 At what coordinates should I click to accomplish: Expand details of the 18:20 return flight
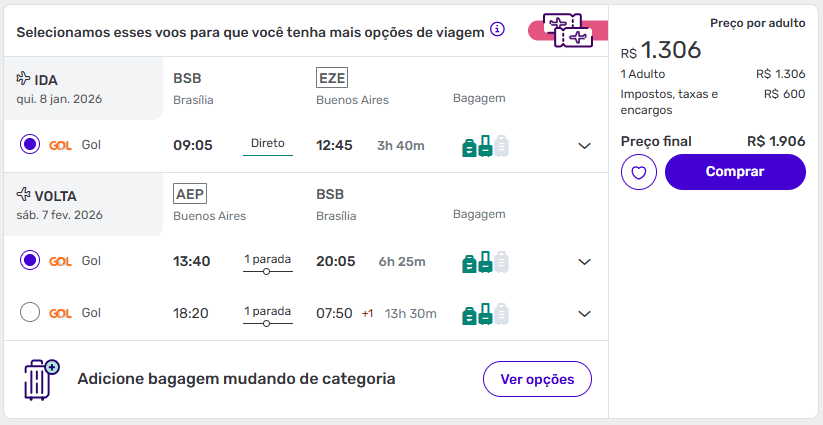pyautogui.click(x=585, y=314)
